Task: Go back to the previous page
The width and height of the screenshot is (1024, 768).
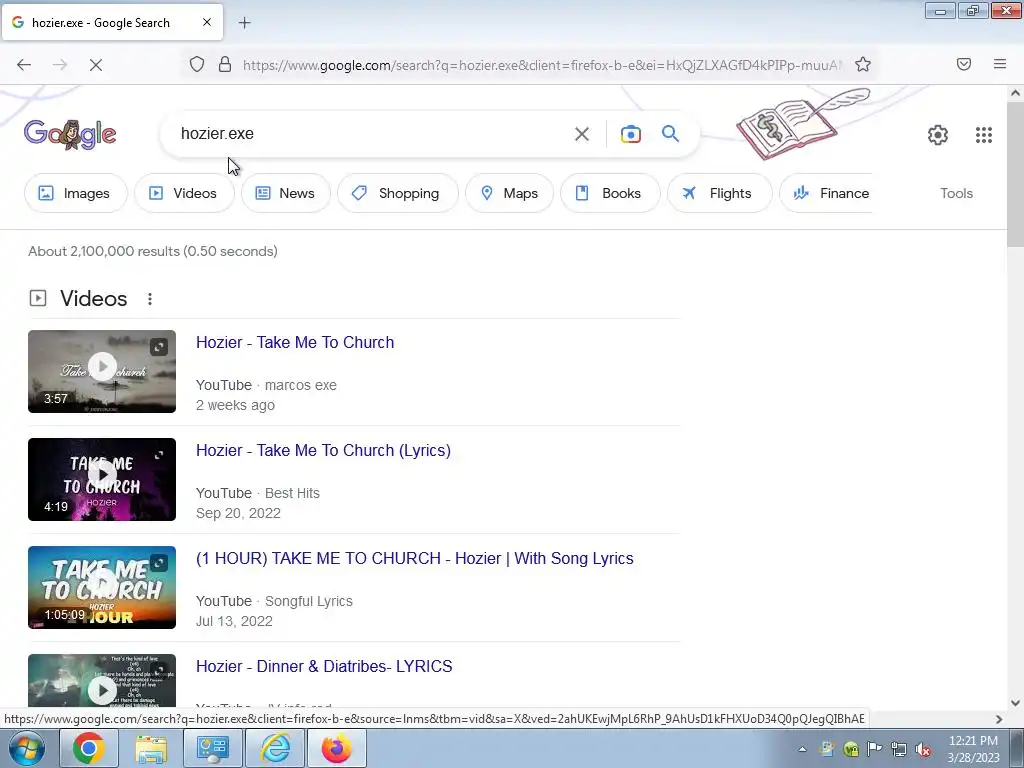Action: (24, 65)
